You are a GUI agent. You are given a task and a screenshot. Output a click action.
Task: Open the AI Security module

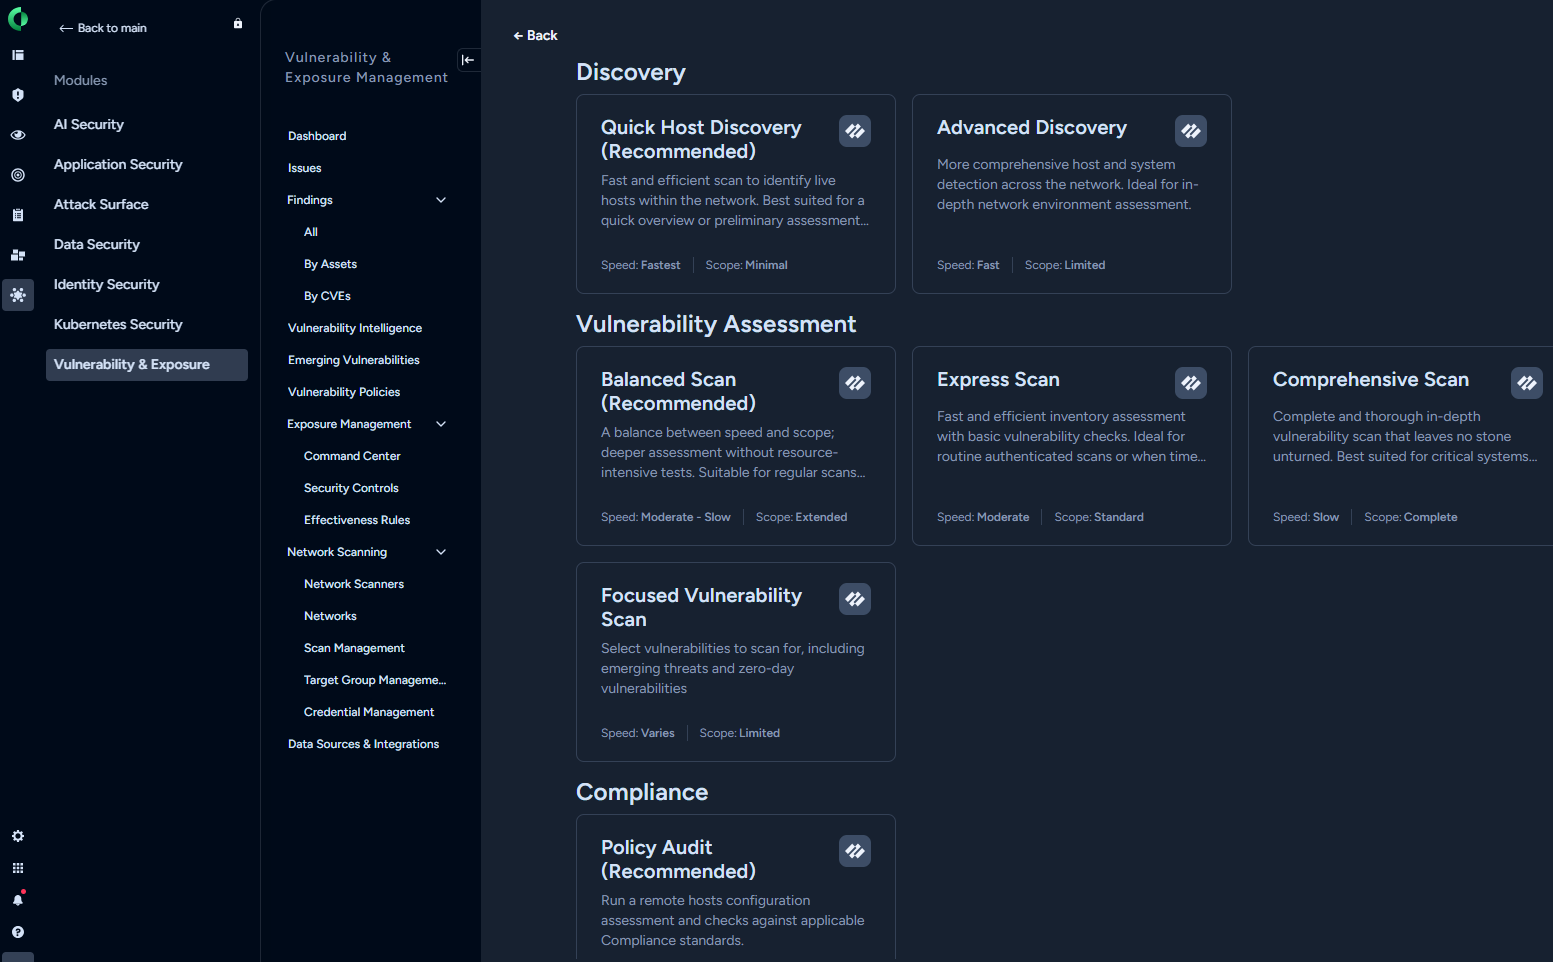tap(89, 125)
